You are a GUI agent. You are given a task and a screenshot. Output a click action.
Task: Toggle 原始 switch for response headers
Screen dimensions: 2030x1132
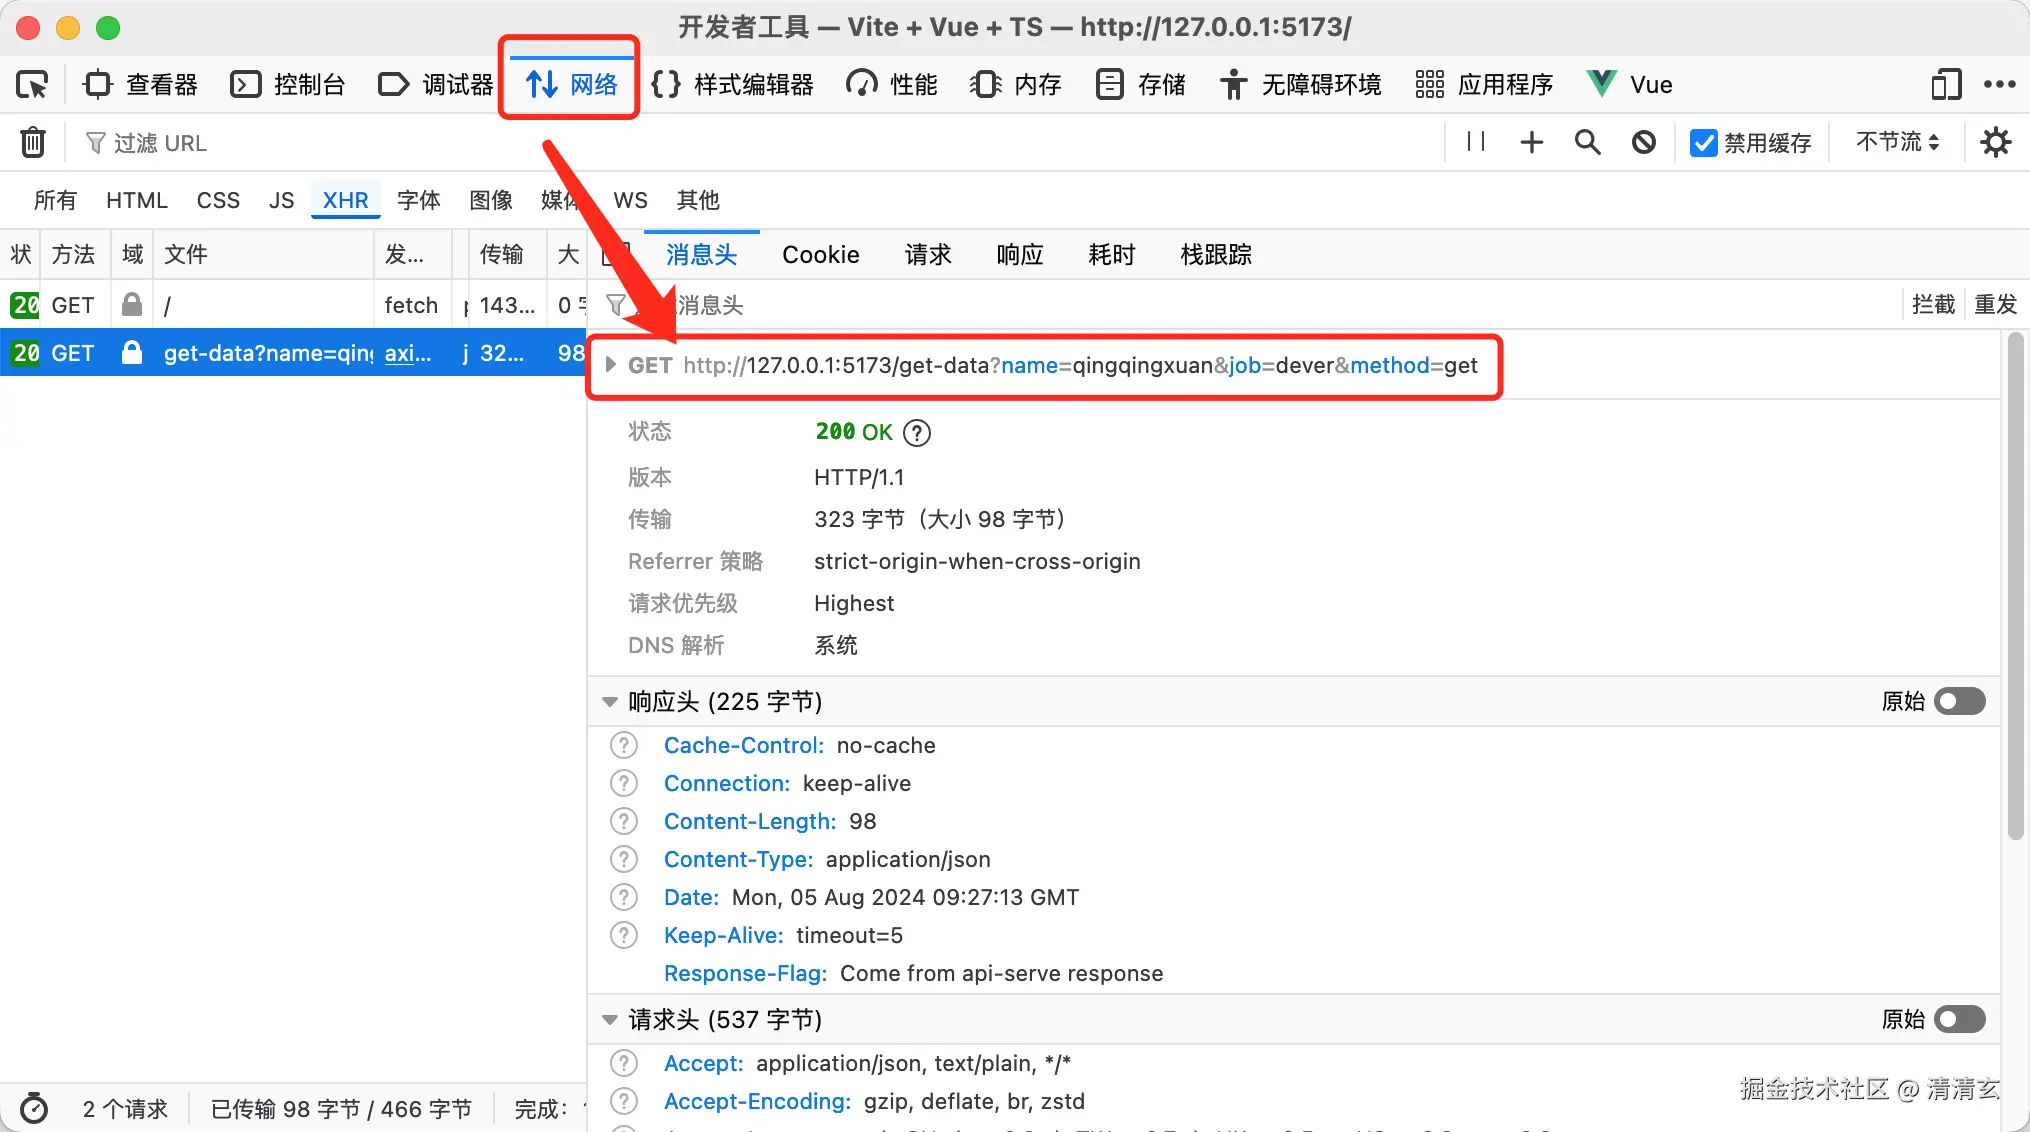1958,701
